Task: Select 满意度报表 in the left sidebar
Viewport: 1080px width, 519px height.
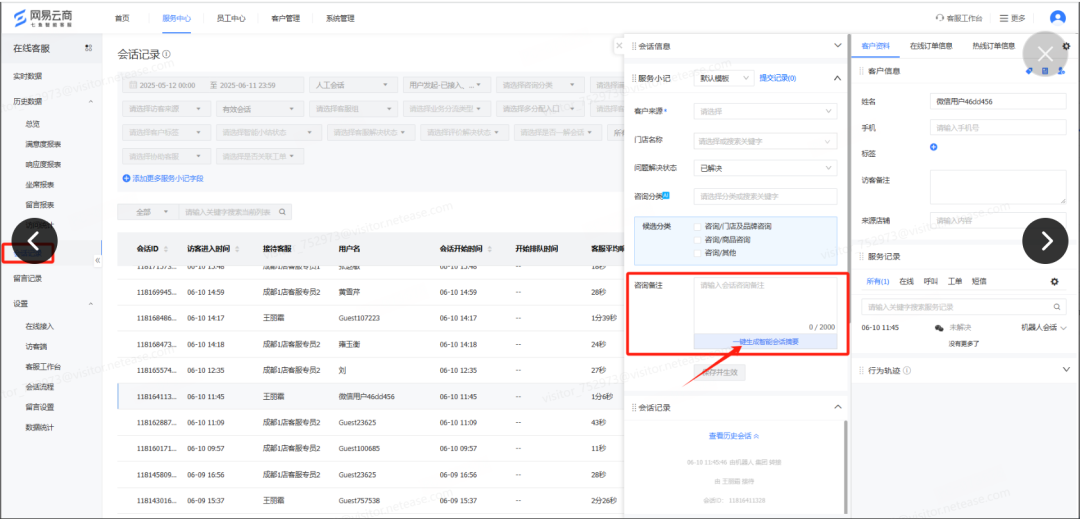Action: click(43, 144)
